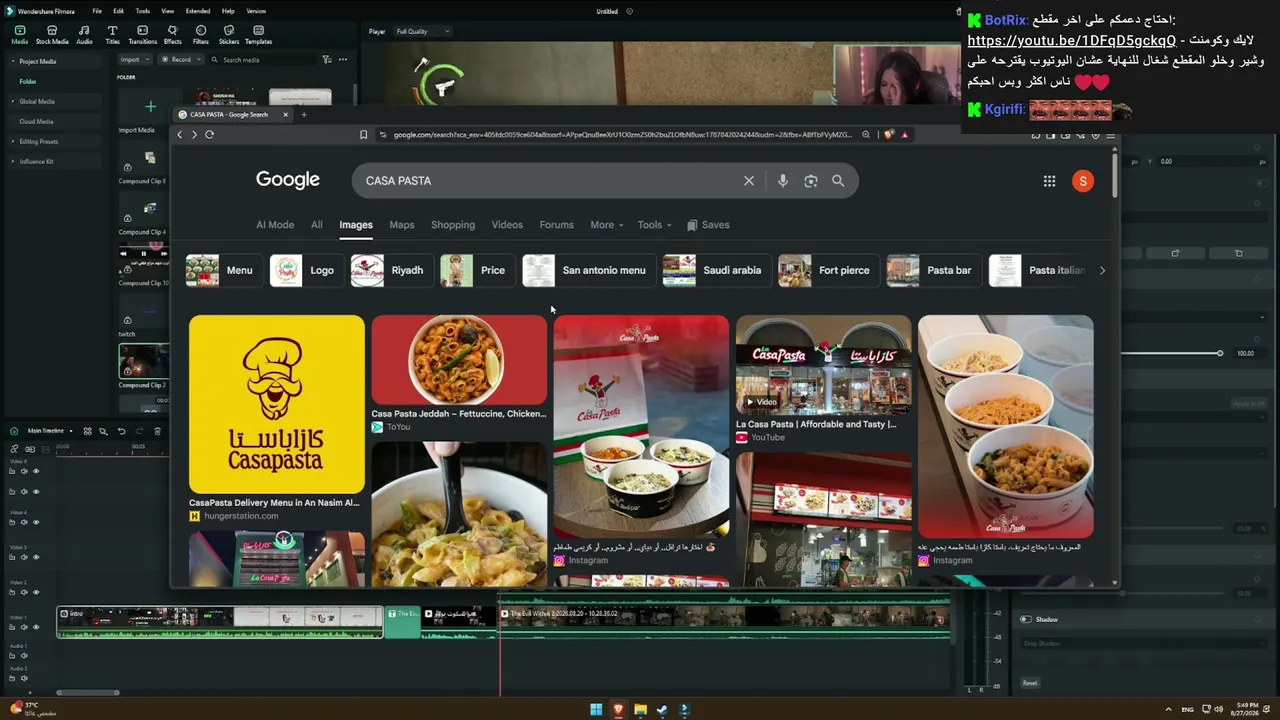Open the Full Quality player dropdown
1280x720 pixels.
[421, 32]
